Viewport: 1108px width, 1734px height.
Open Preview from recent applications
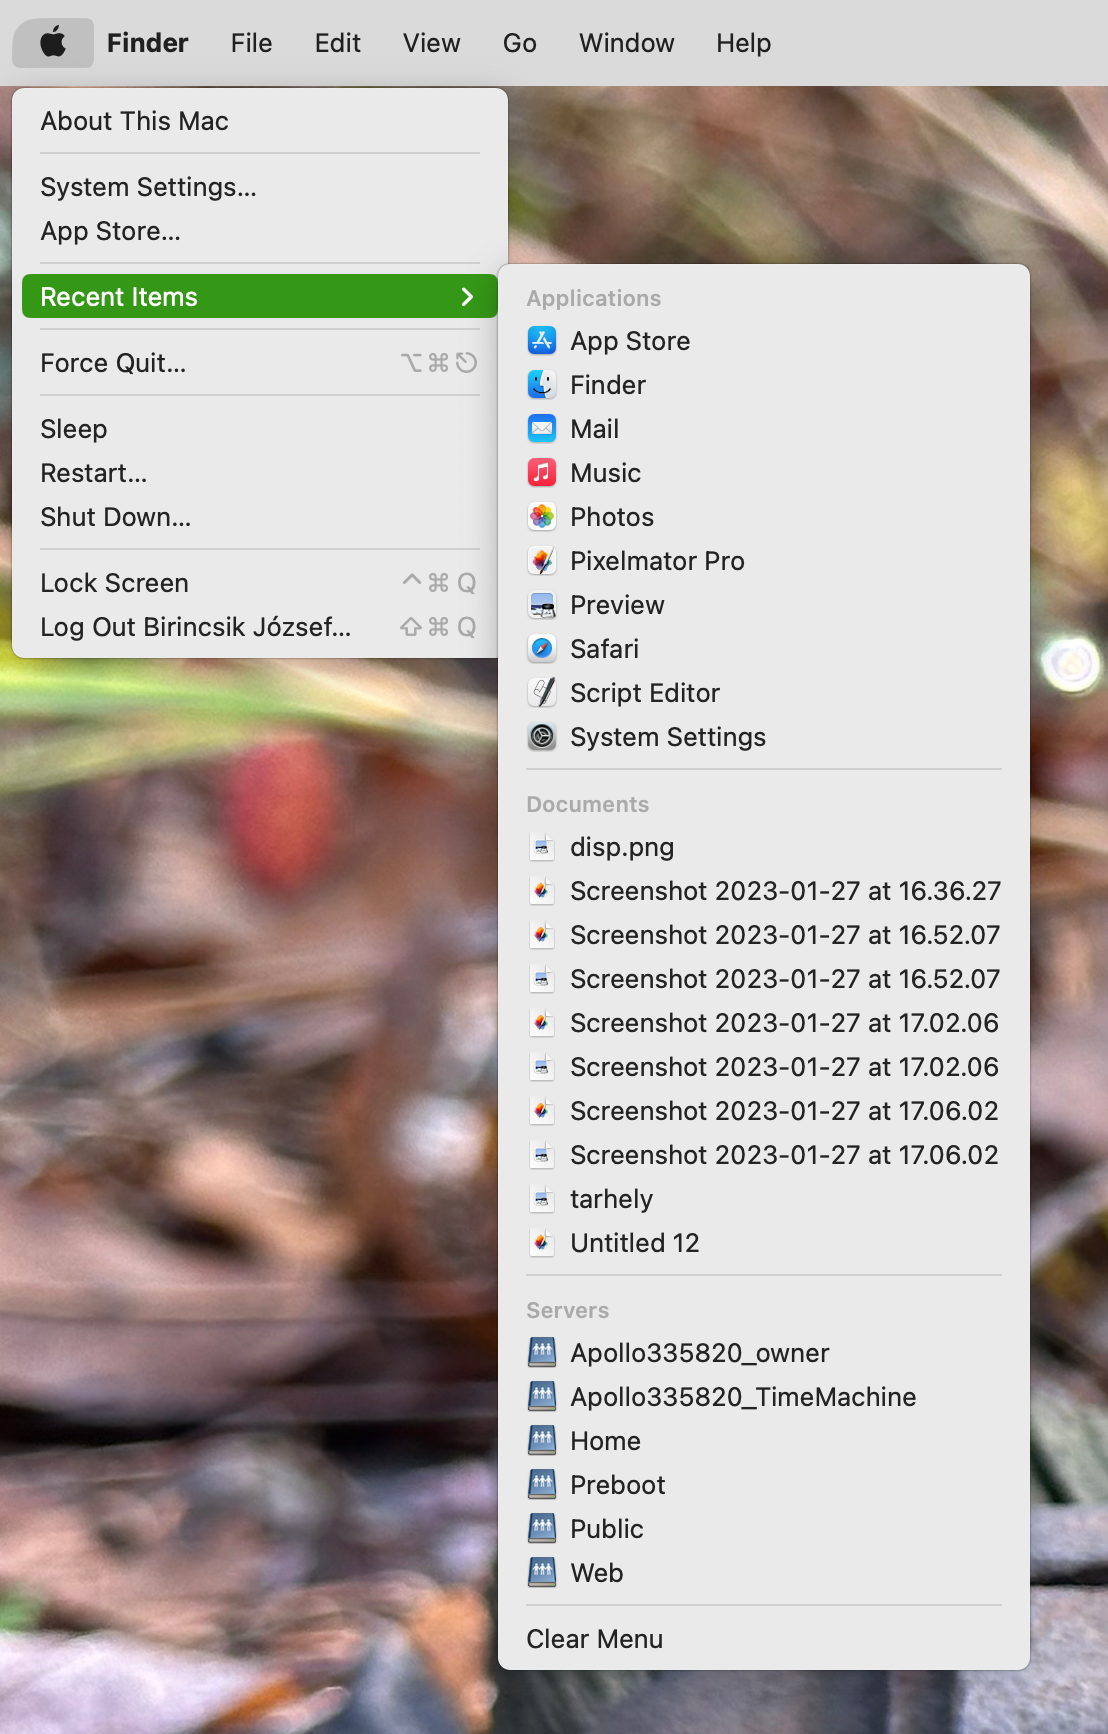764,605
